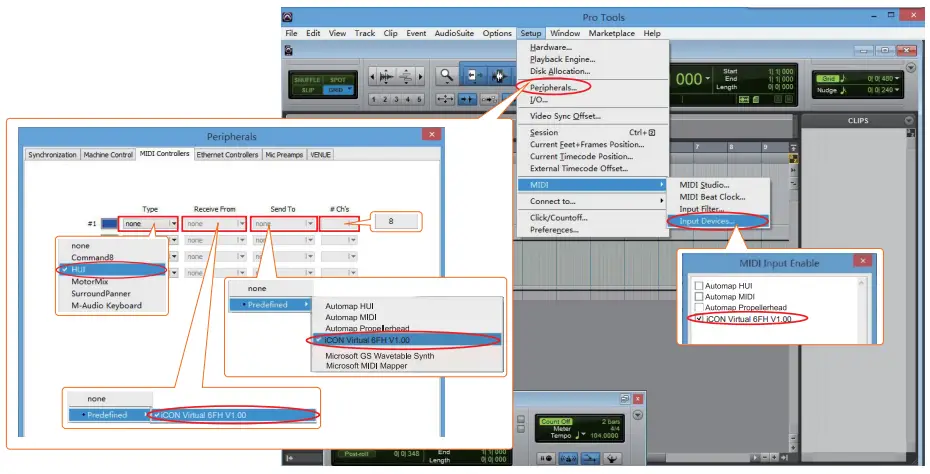Select MotorMix in Type list
This screenshot has width=930, height=474.
click(90, 282)
